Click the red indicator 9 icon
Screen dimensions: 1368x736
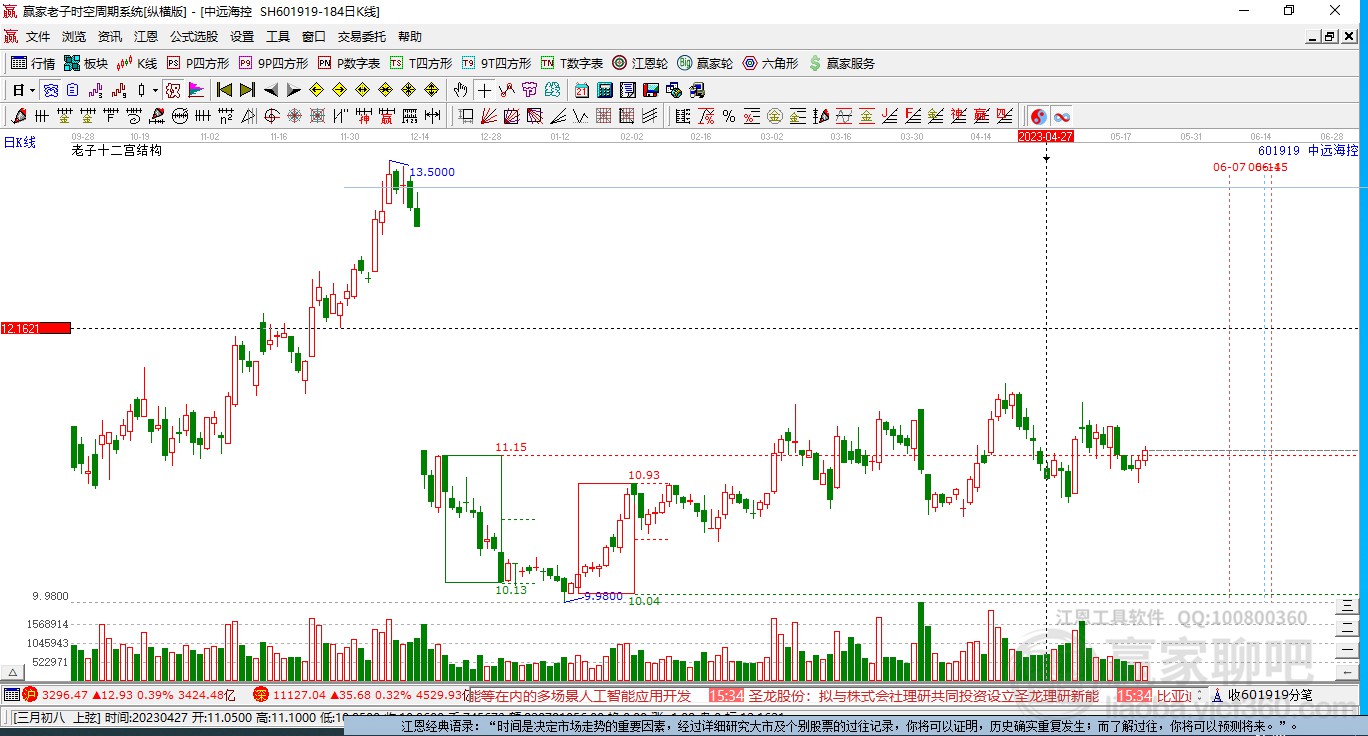119,90
